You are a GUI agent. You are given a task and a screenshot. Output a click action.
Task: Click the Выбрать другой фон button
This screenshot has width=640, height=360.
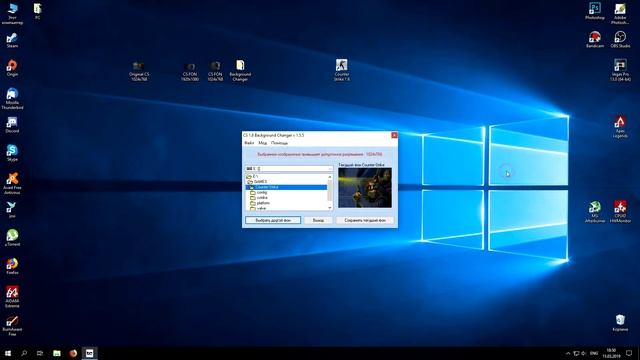273,220
